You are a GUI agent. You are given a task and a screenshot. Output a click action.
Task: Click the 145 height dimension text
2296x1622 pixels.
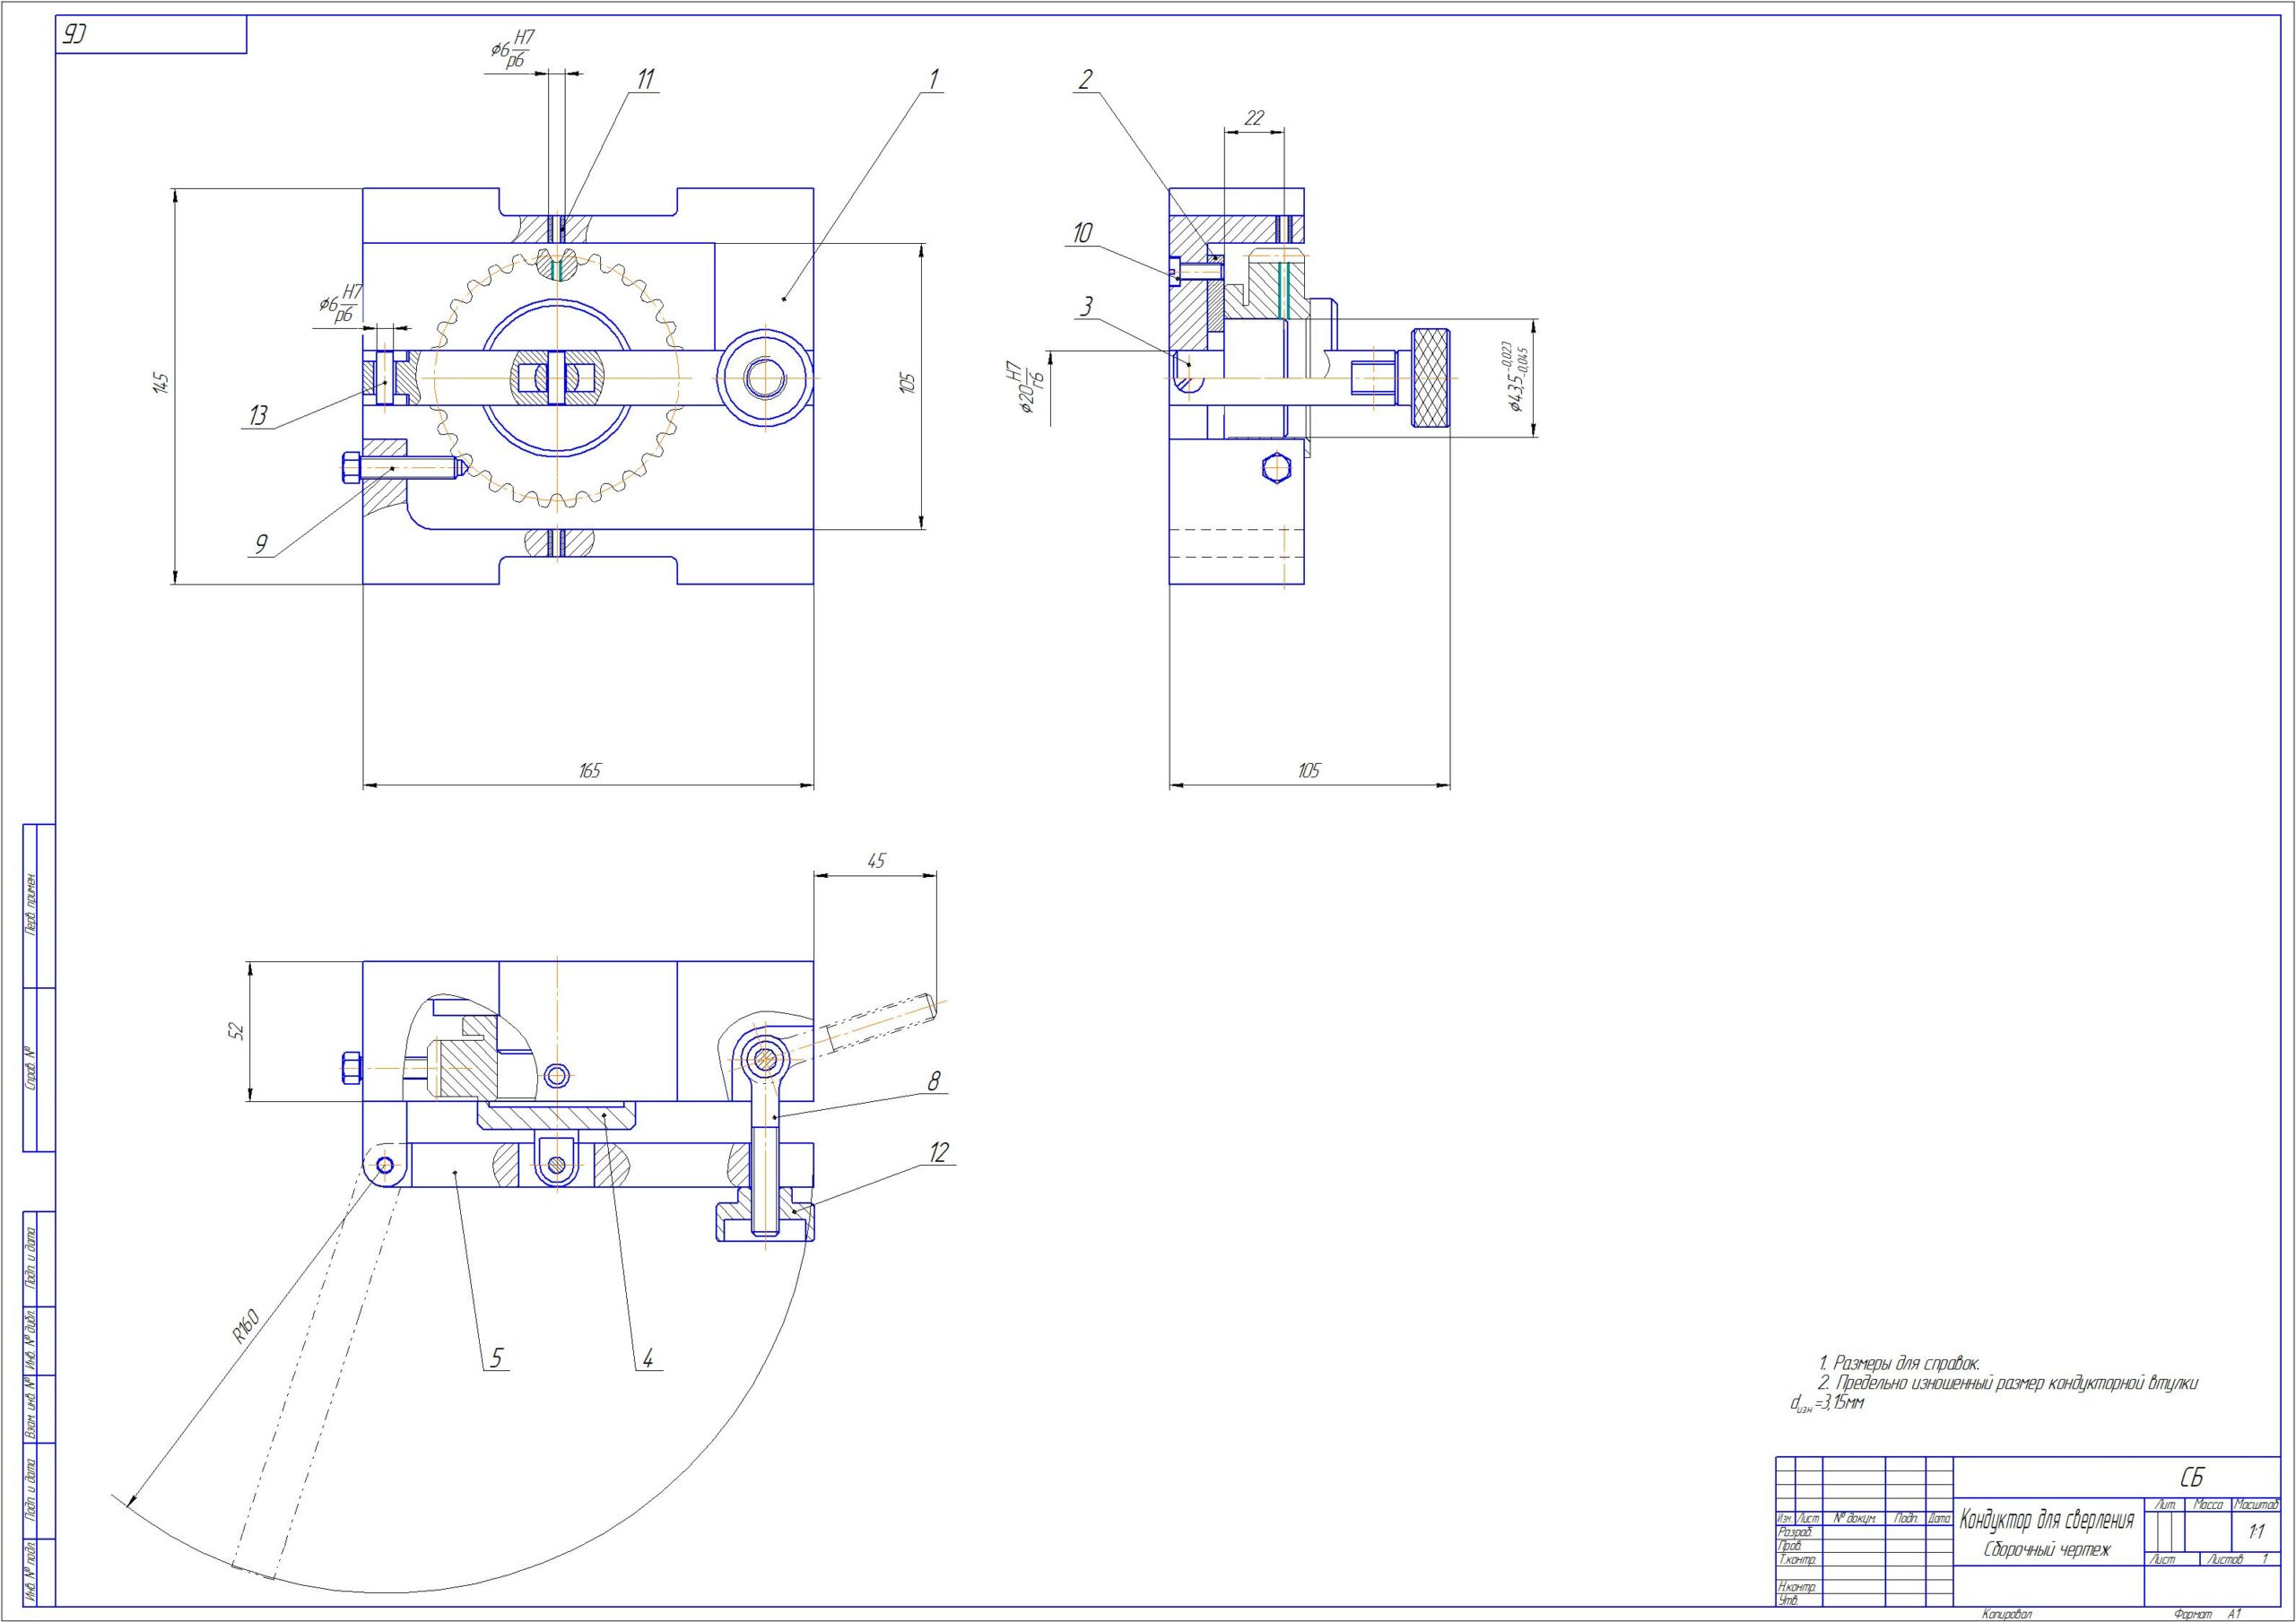[x=162, y=382]
